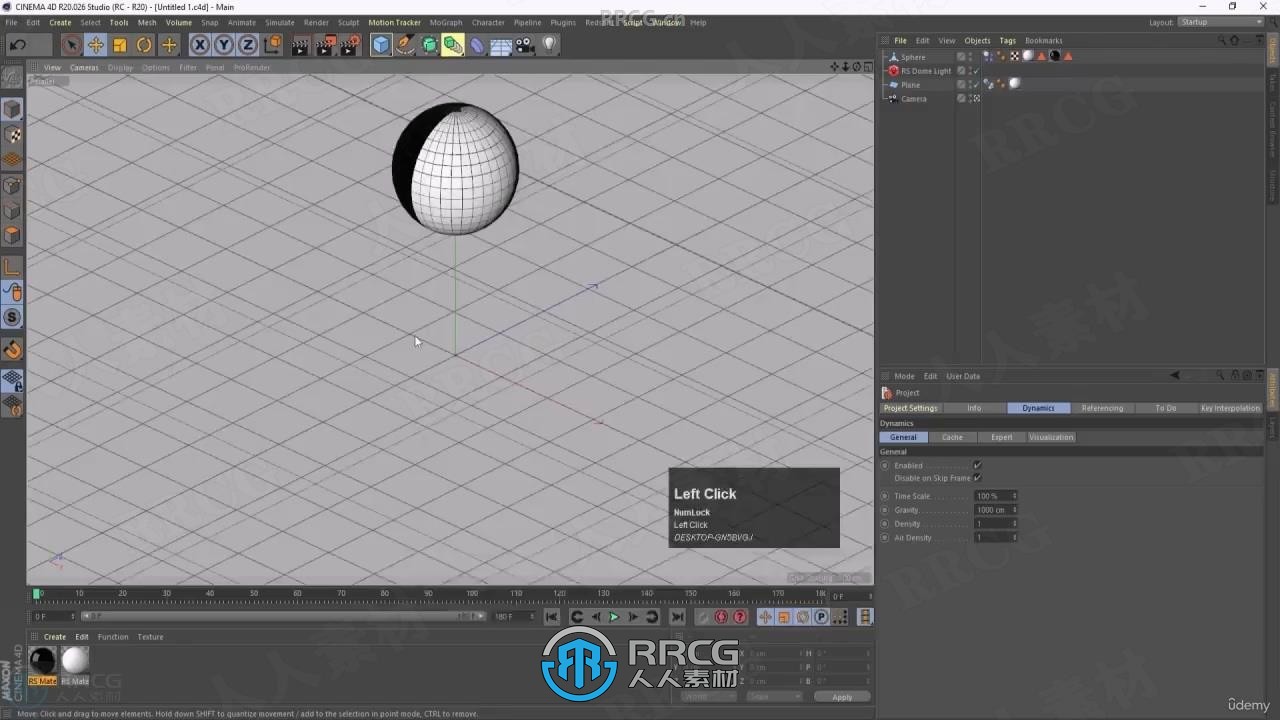Screen dimensions: 1280x720
Task: Select Plane object in Object Manager
Action: [910, 85]
